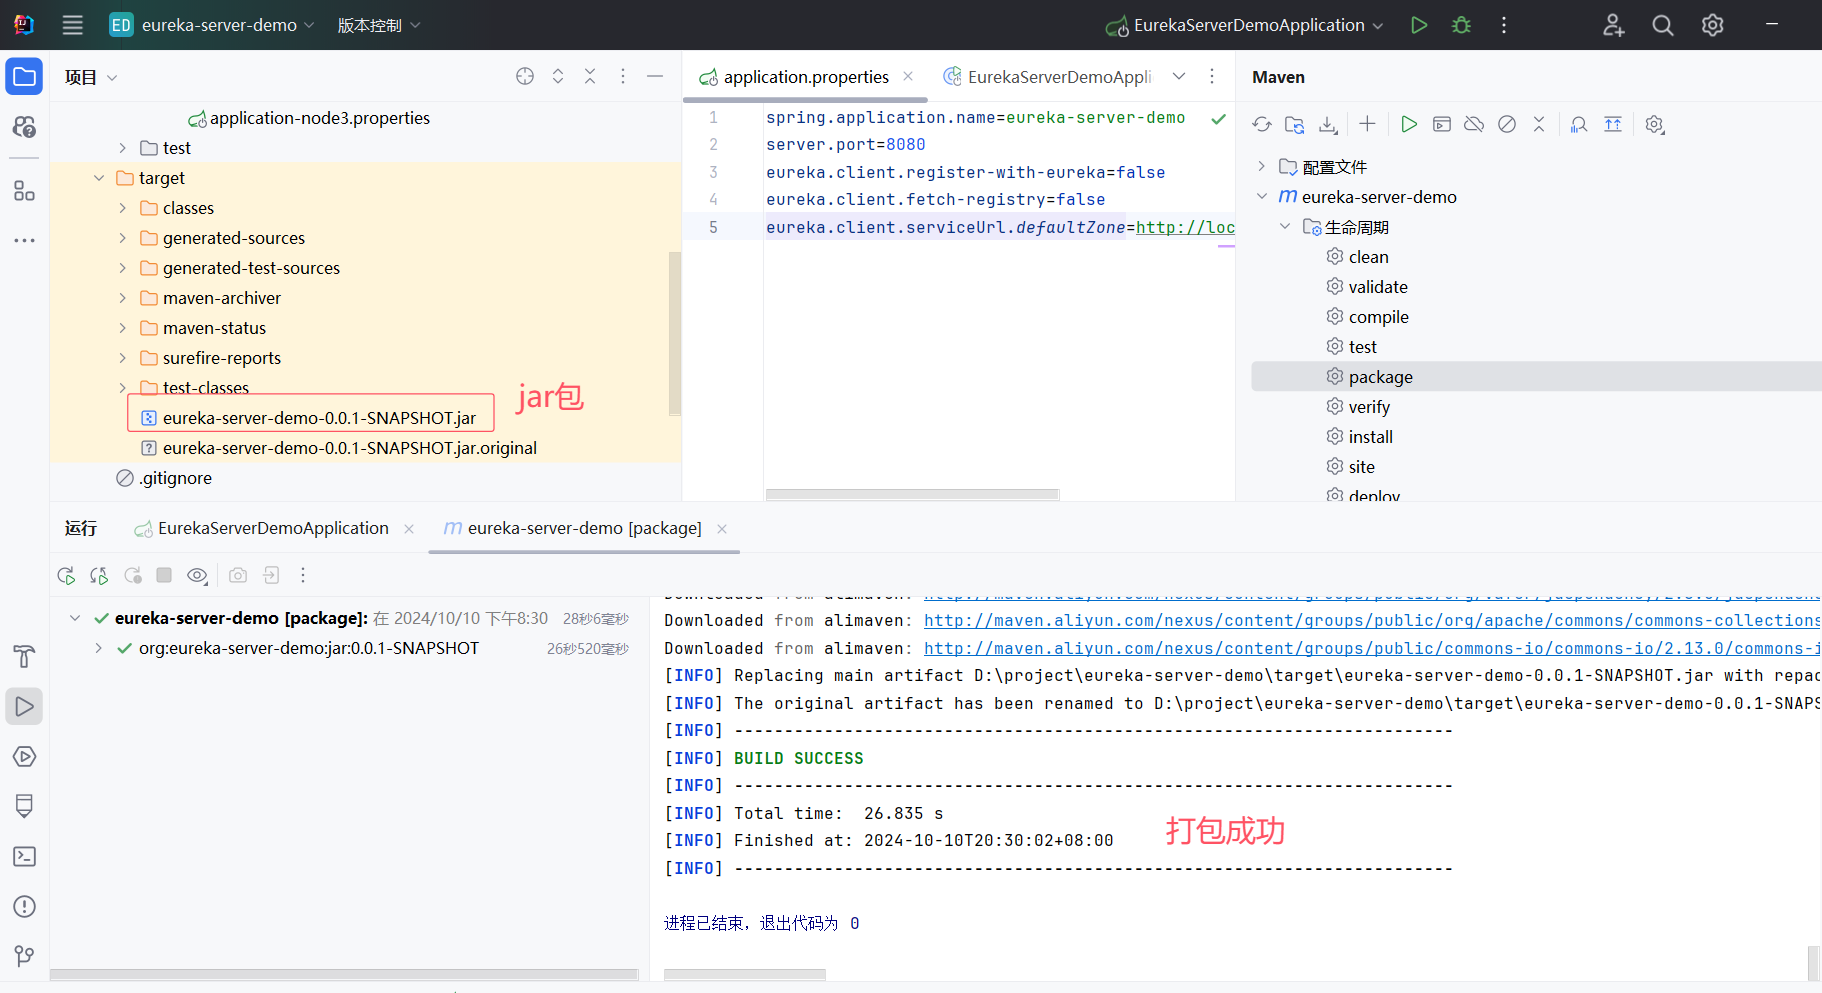Click the Run green play button in title bar
Screen dimensions: 1822x993
tap(1418, 25)
